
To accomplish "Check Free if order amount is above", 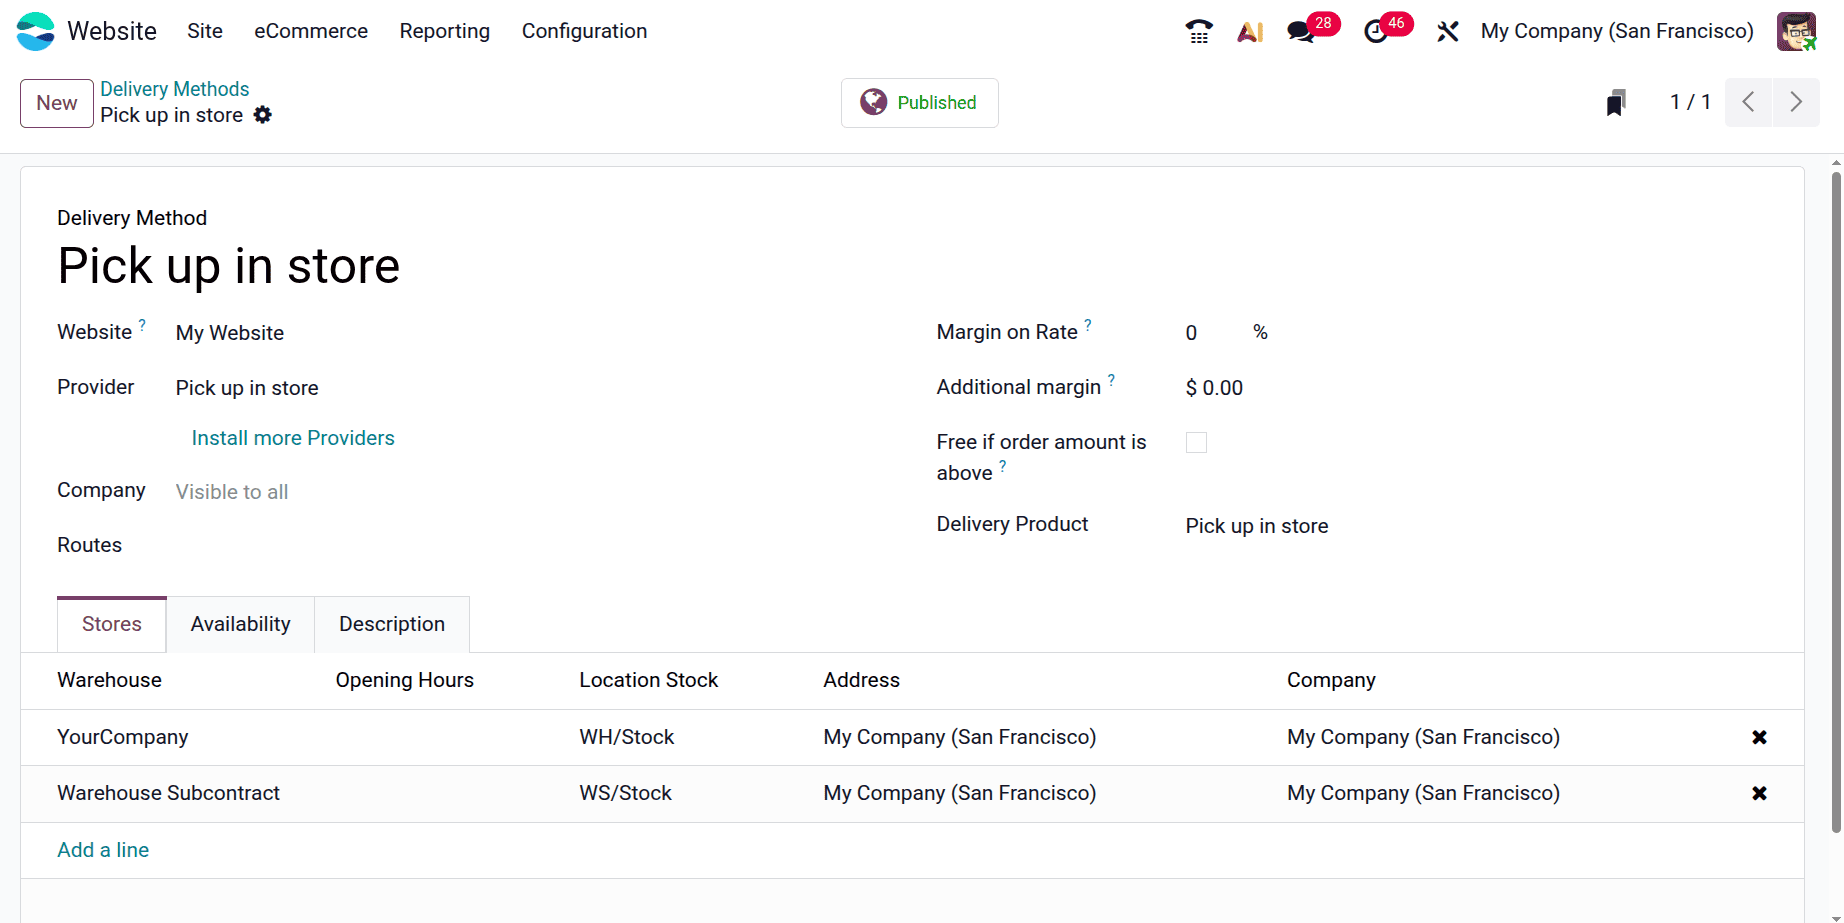I will pyautogui.click(x=1196, y=442).
